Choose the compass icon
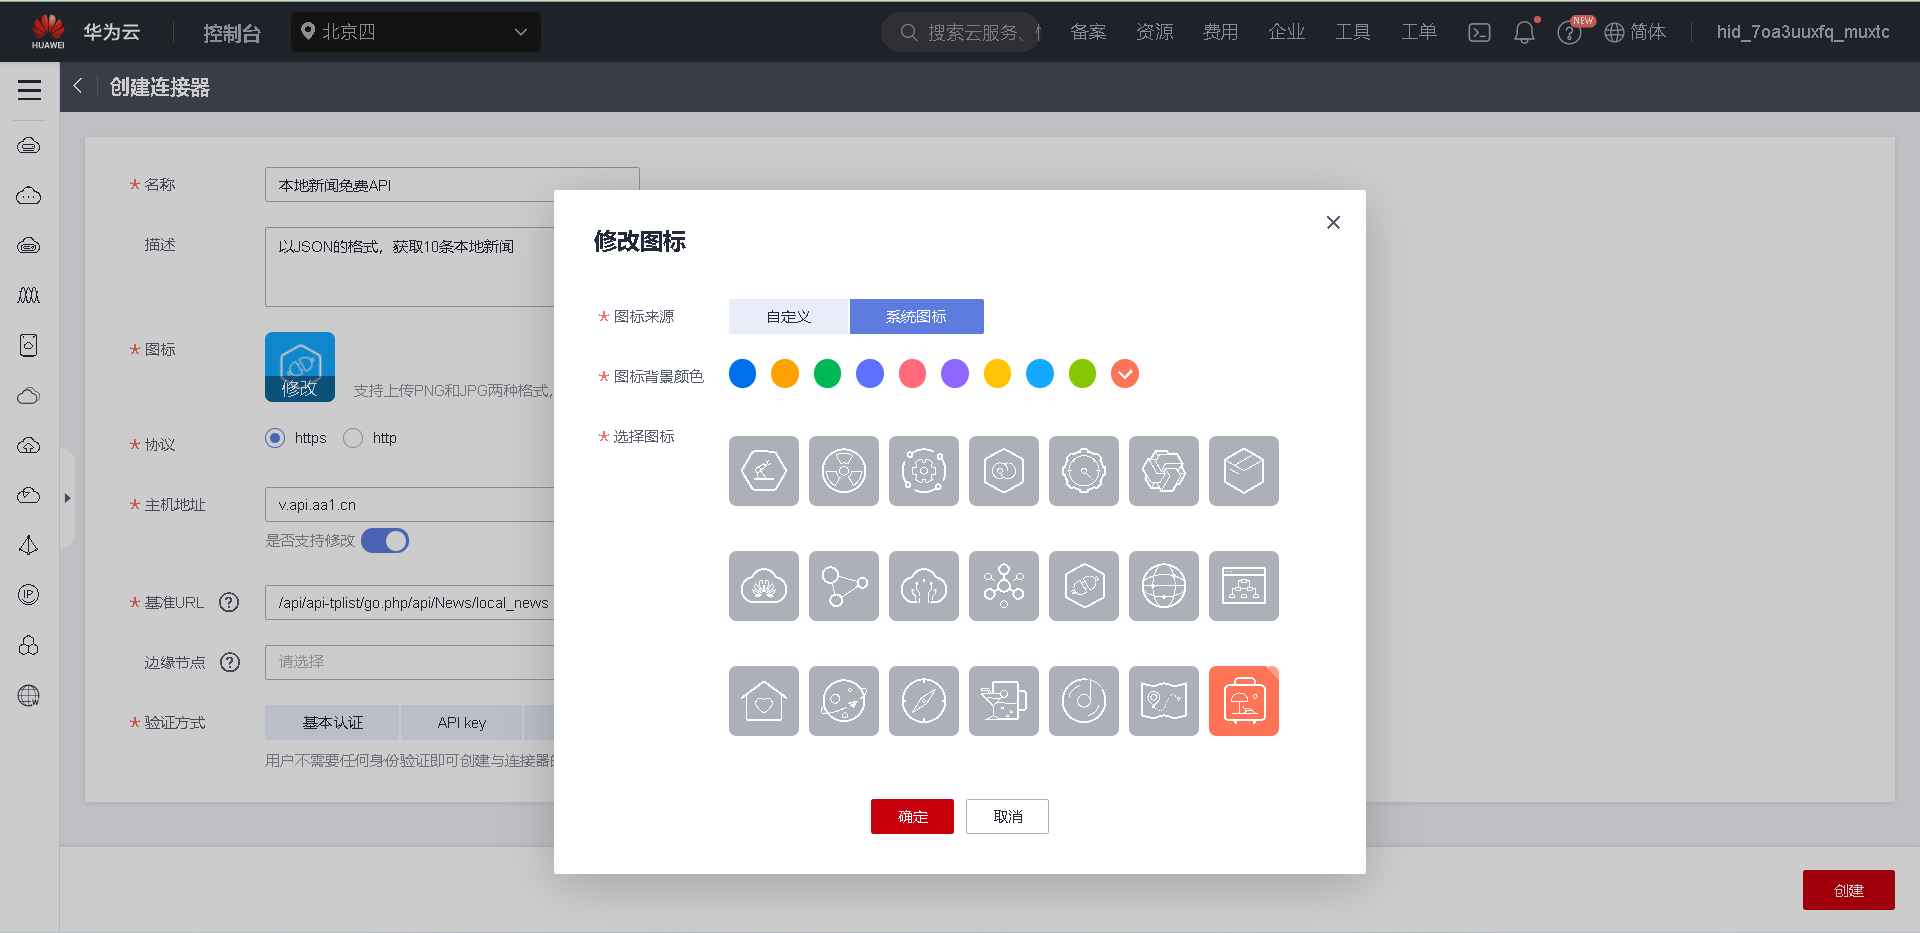 click(x=924, y=701)
